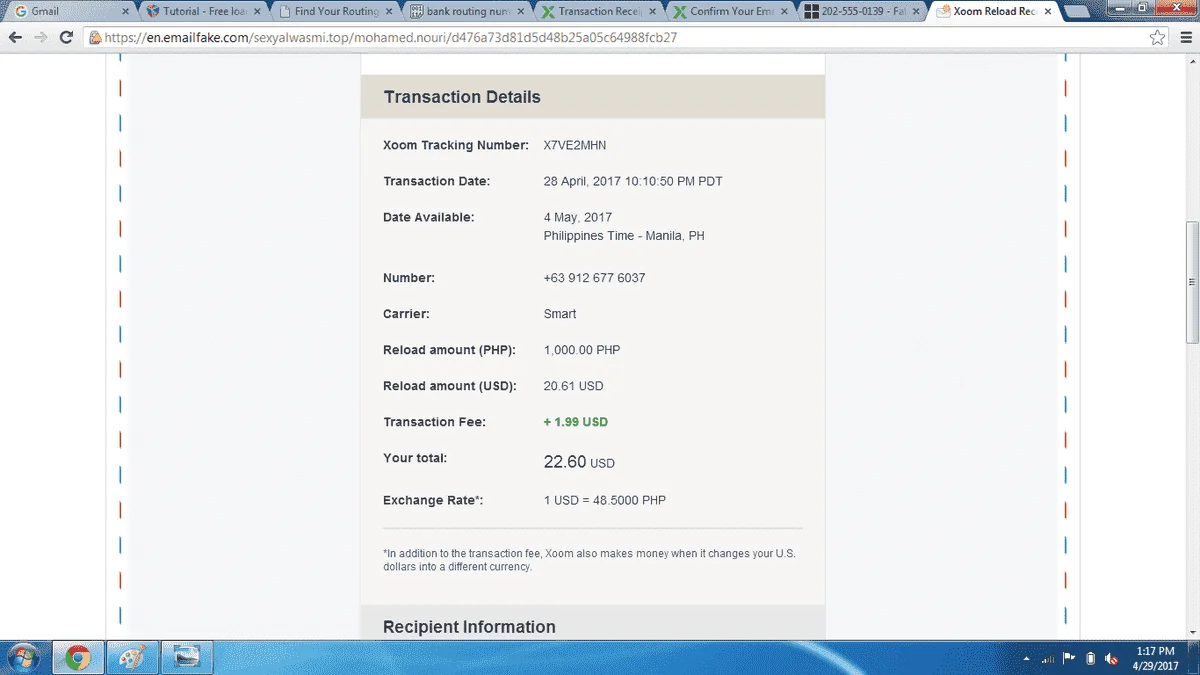Select tracking number X7VE2MHN
The width and height of the screenshot is (1200, 675).
575,145
